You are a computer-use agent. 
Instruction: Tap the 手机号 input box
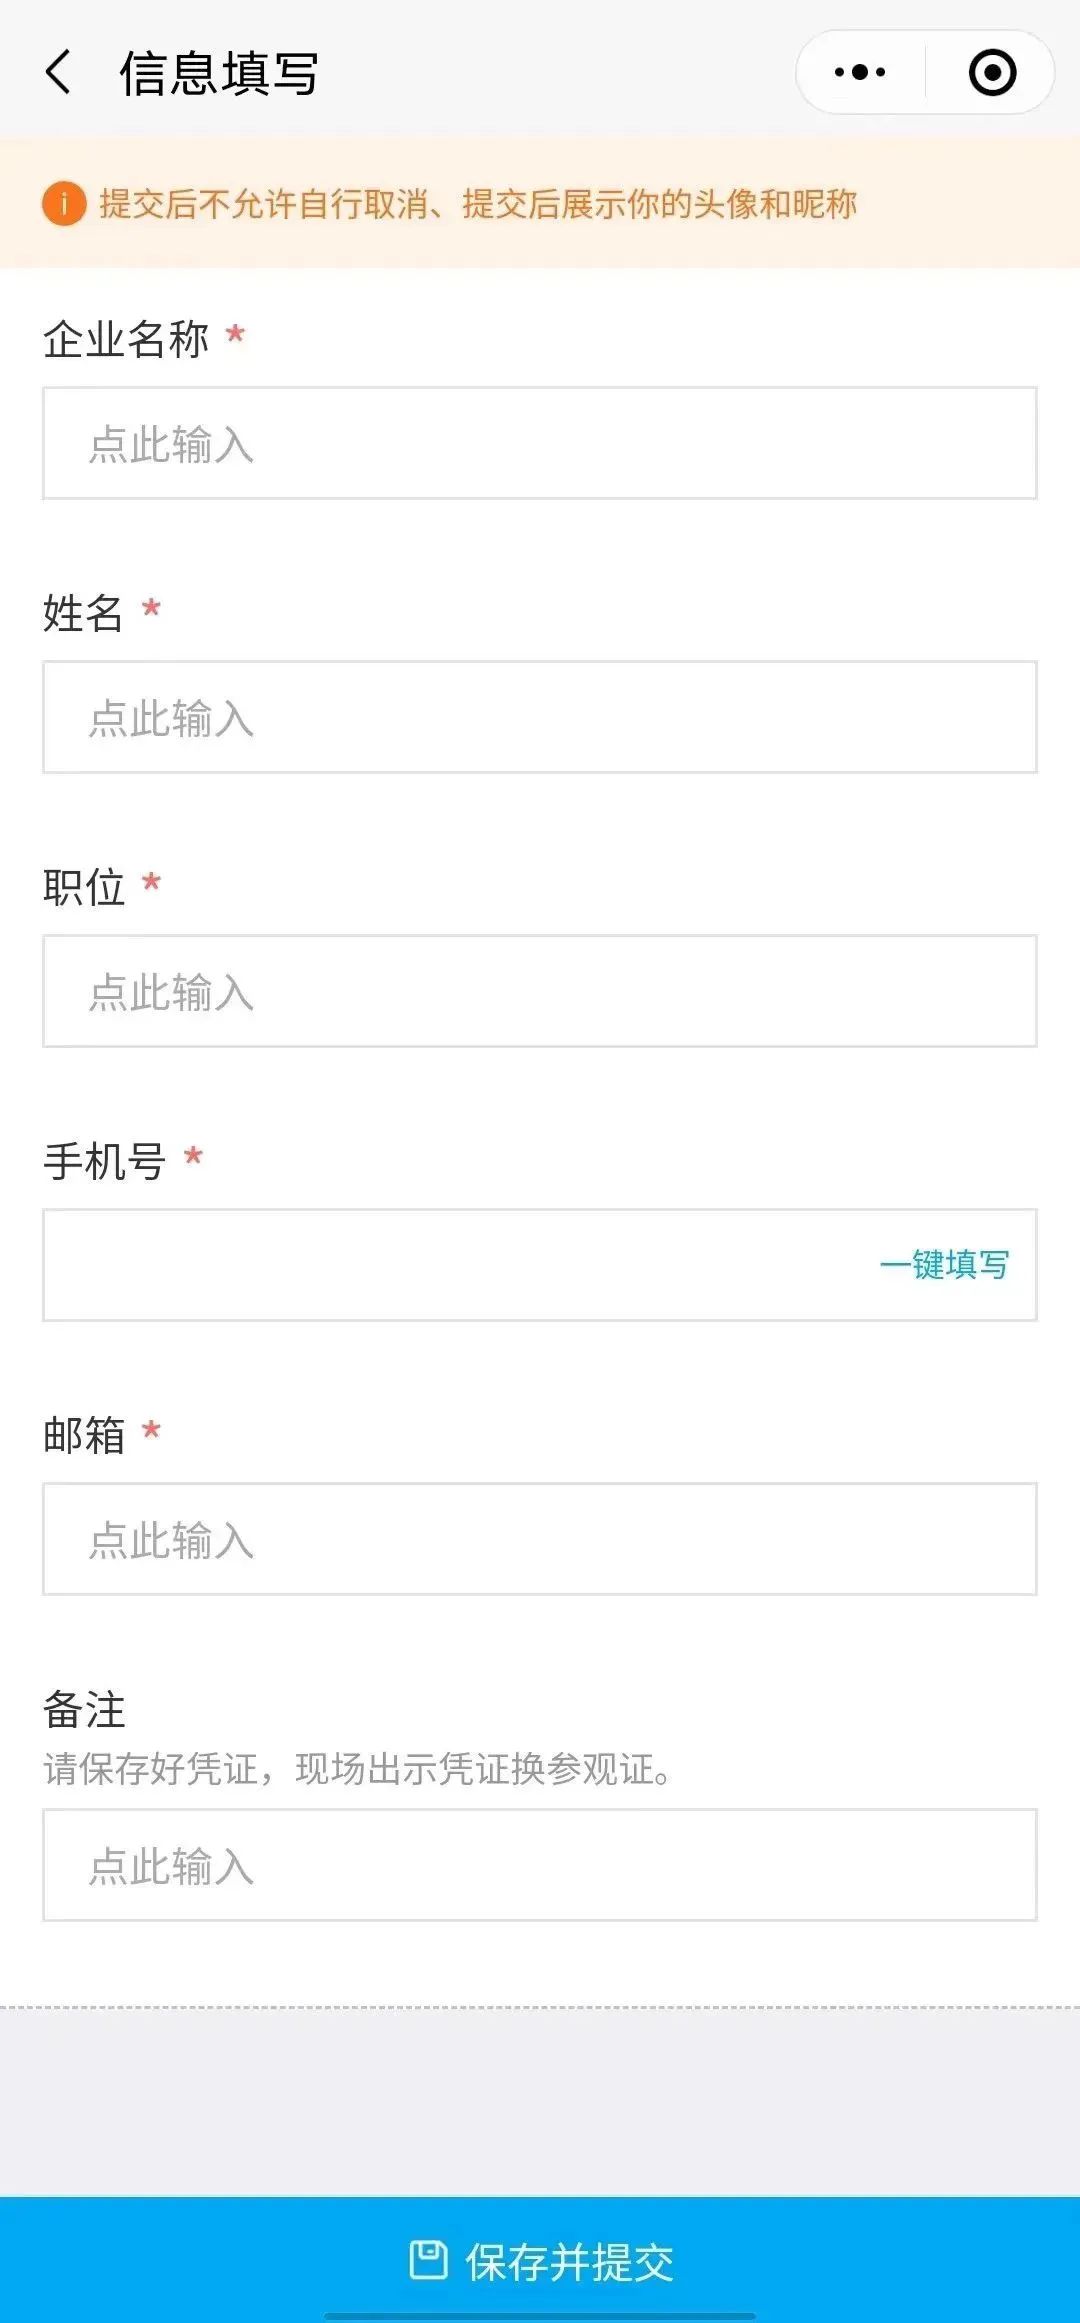tap(450, 1265)
